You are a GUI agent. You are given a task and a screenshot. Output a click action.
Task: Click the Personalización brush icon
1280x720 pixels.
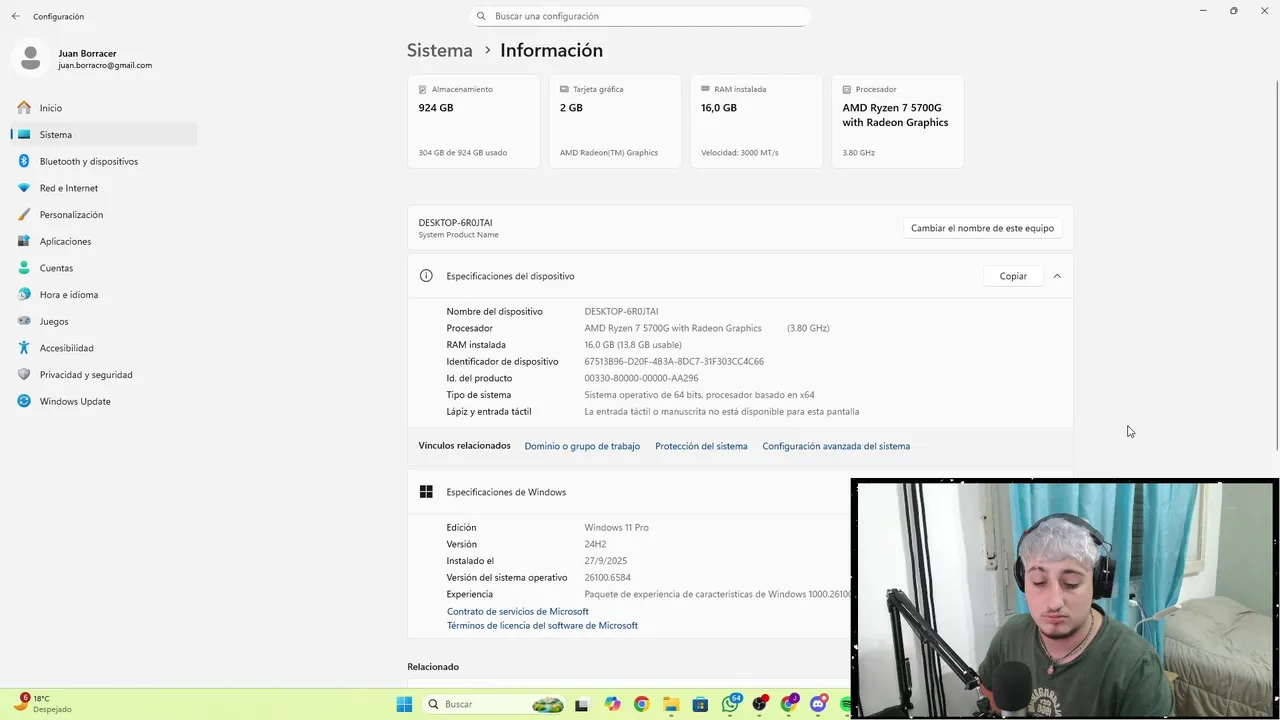[24, 214]
